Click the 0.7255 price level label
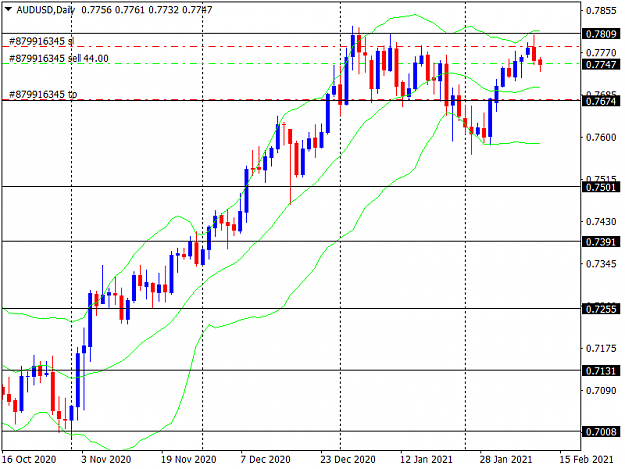The image size is (625, 469). 602,309
